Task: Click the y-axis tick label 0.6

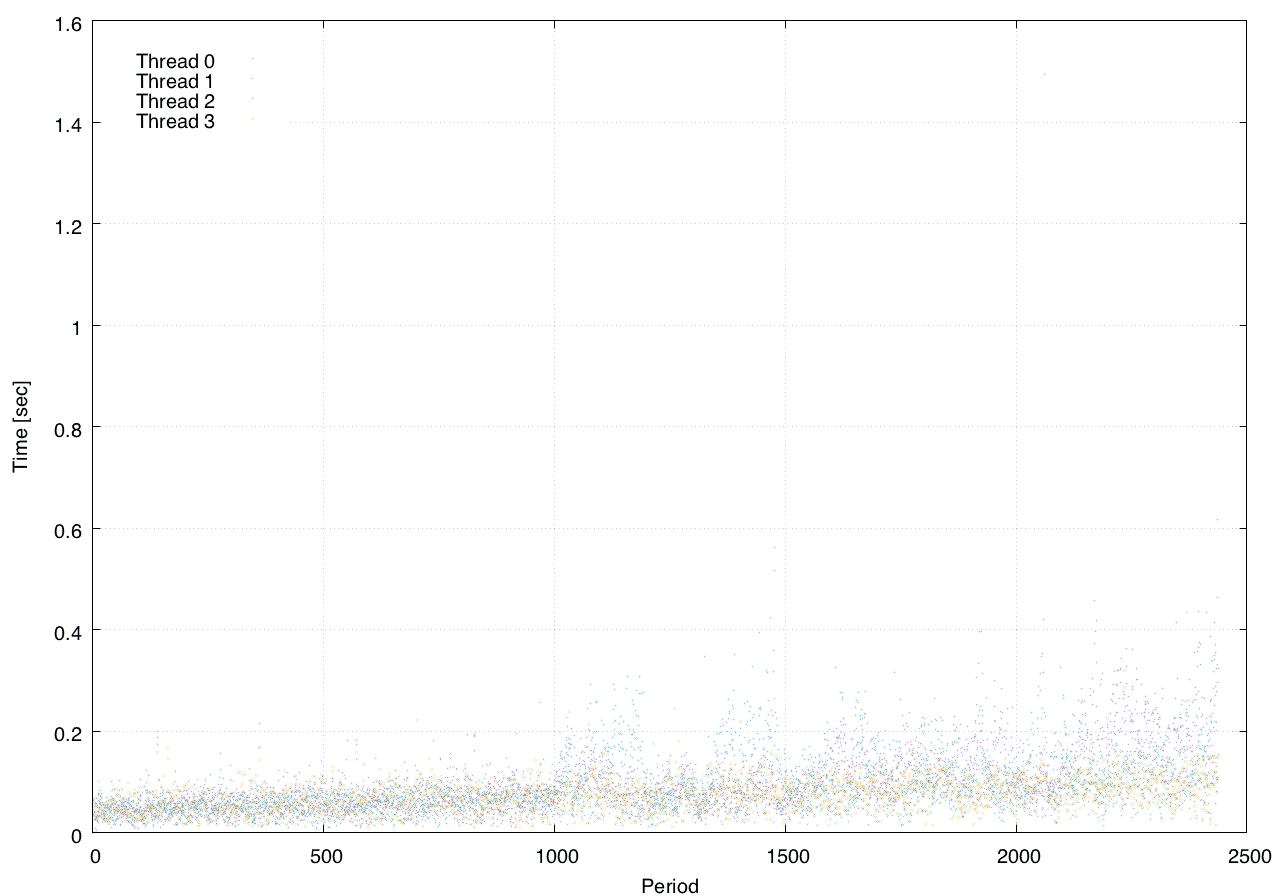Action: [69, 529]
